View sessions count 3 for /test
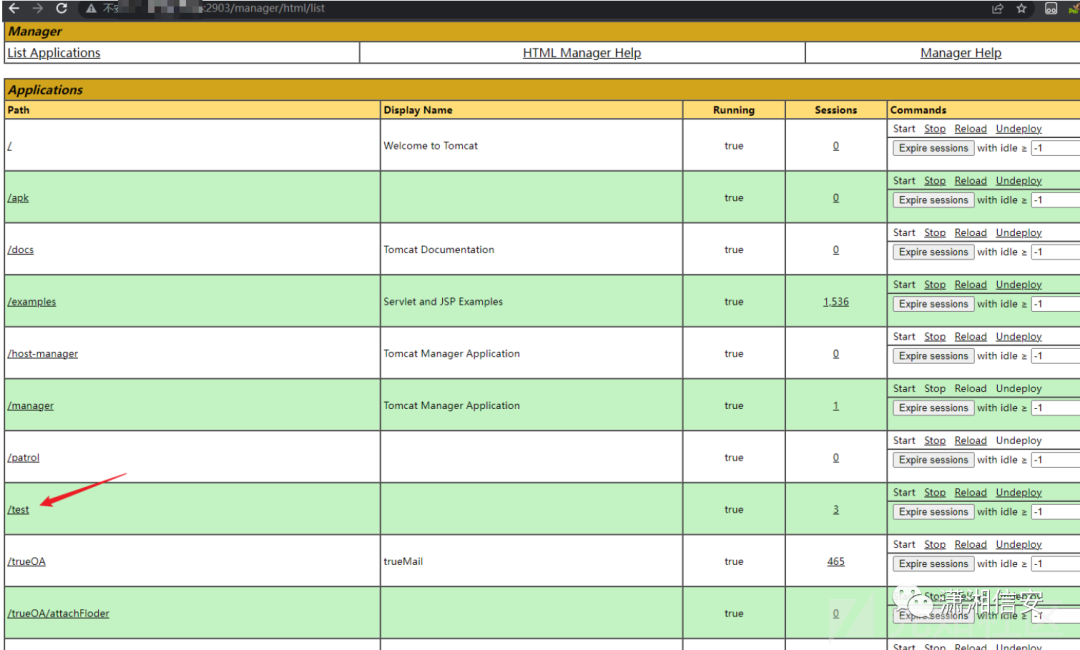The image size is (1080, 650). (x=835, y=510)
